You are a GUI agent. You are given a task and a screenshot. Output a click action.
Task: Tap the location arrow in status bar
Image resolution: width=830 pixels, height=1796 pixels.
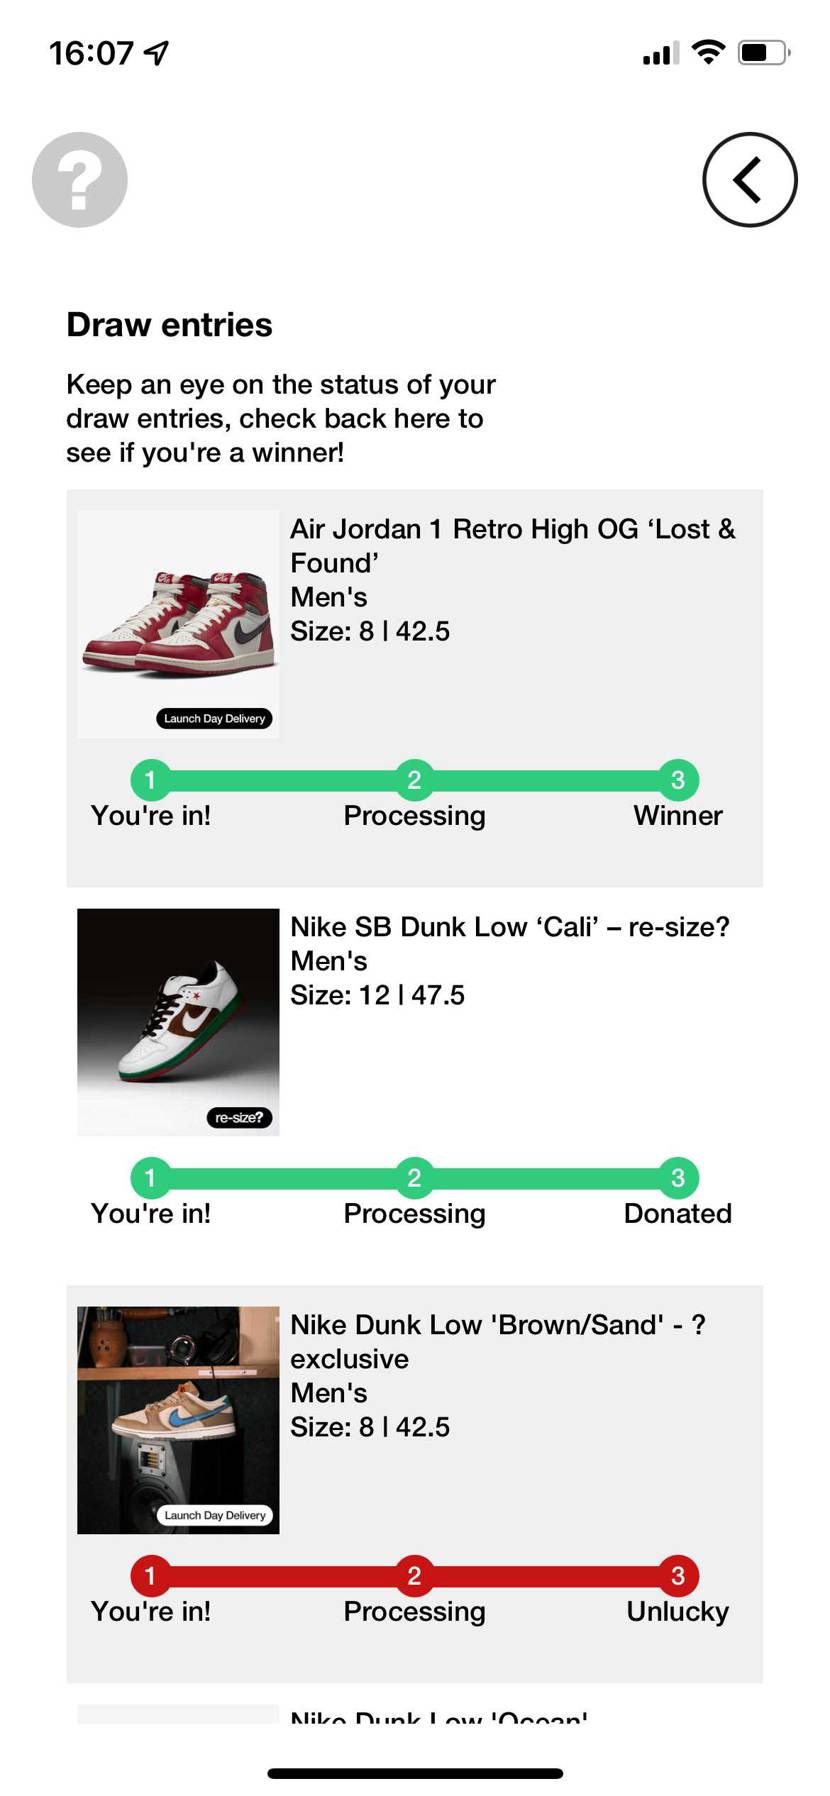[x=157, y=52]
